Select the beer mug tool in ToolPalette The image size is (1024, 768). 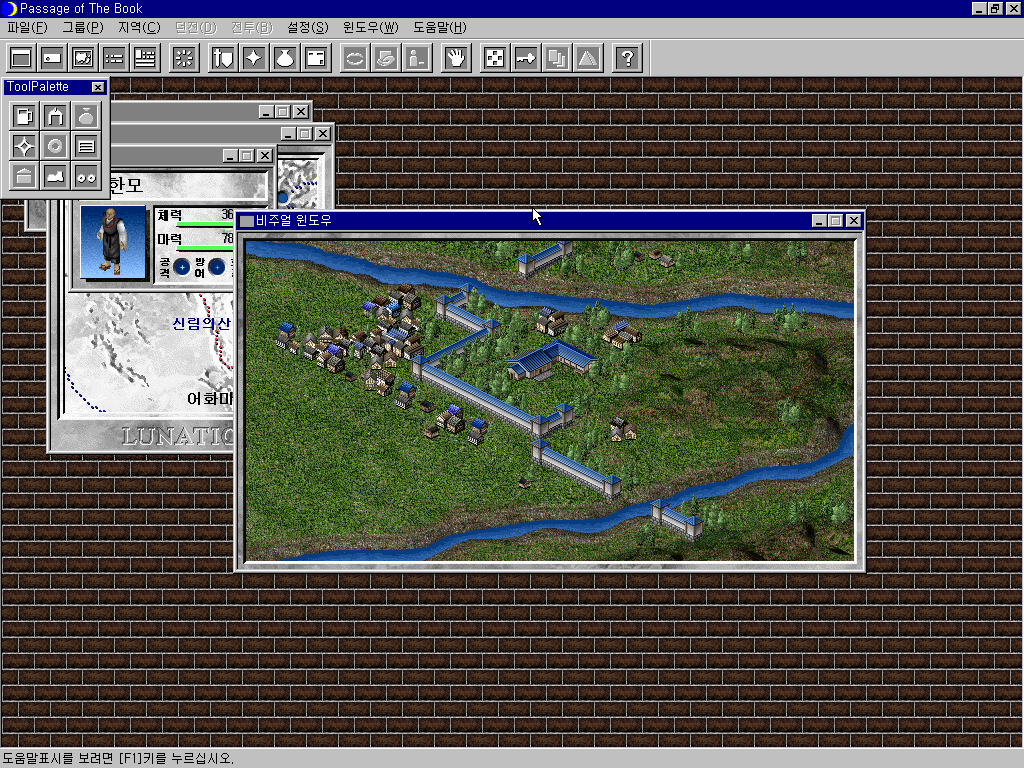pos(24,116)
